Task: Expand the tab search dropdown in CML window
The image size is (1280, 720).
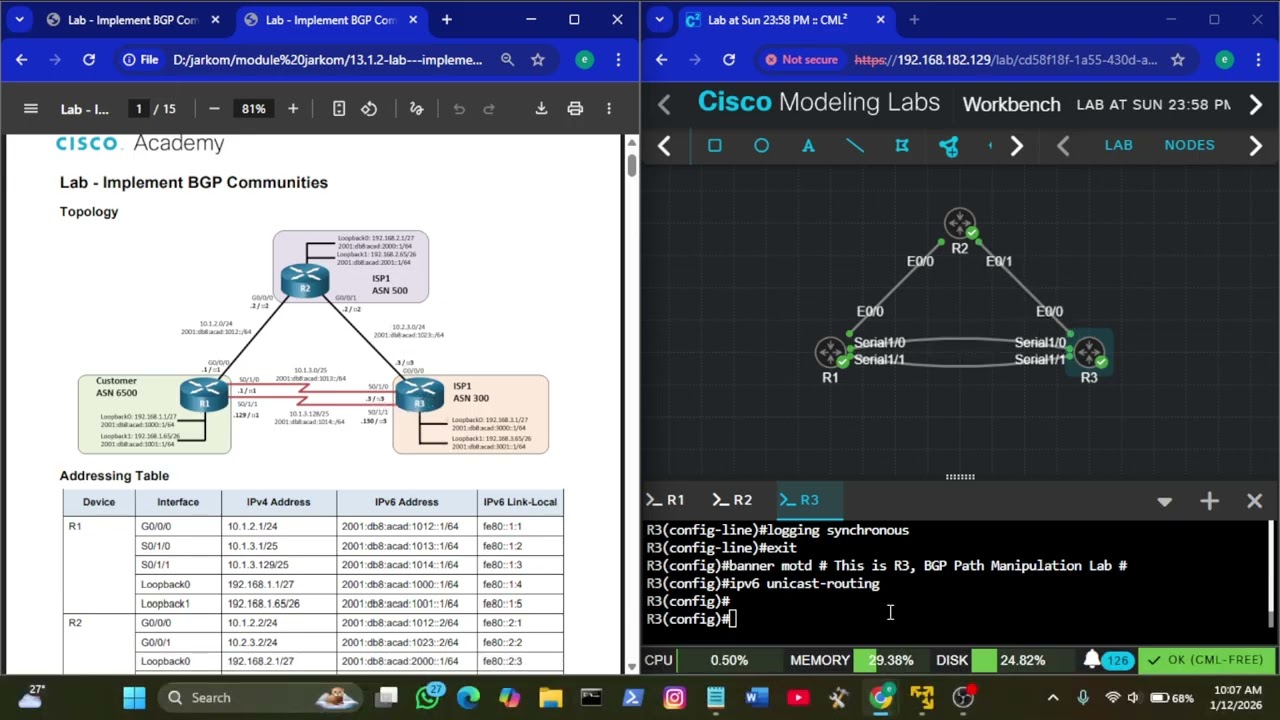Action: (659, 20)
